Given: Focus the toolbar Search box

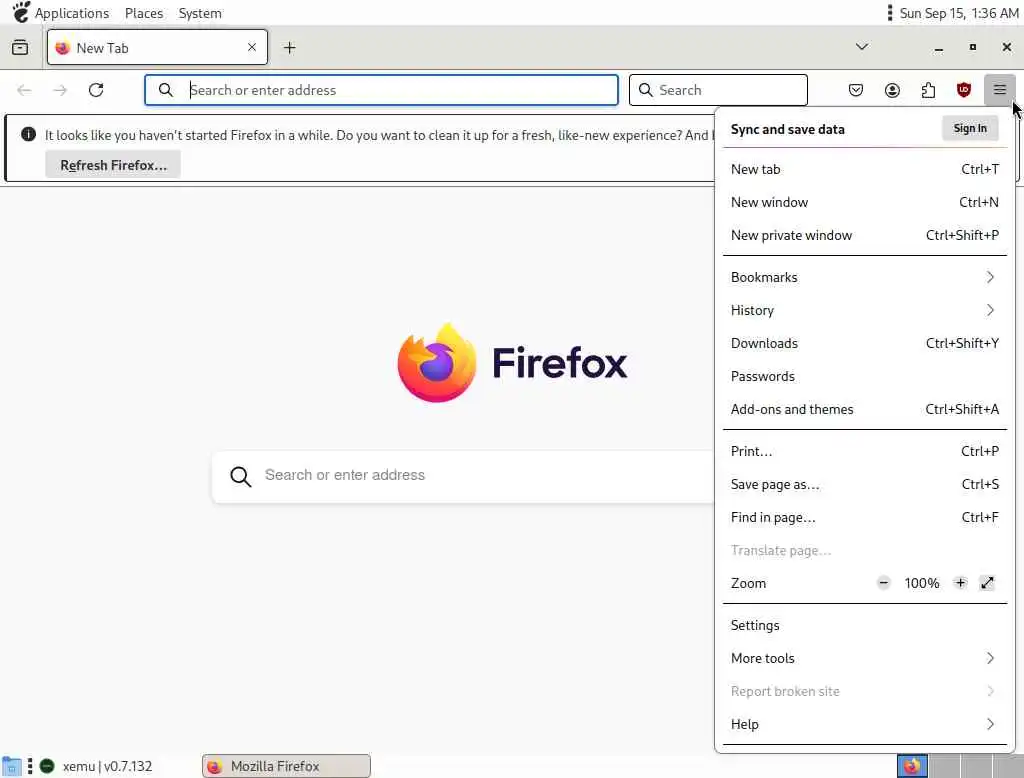Looking at the screenshot, I should (718, 90).
